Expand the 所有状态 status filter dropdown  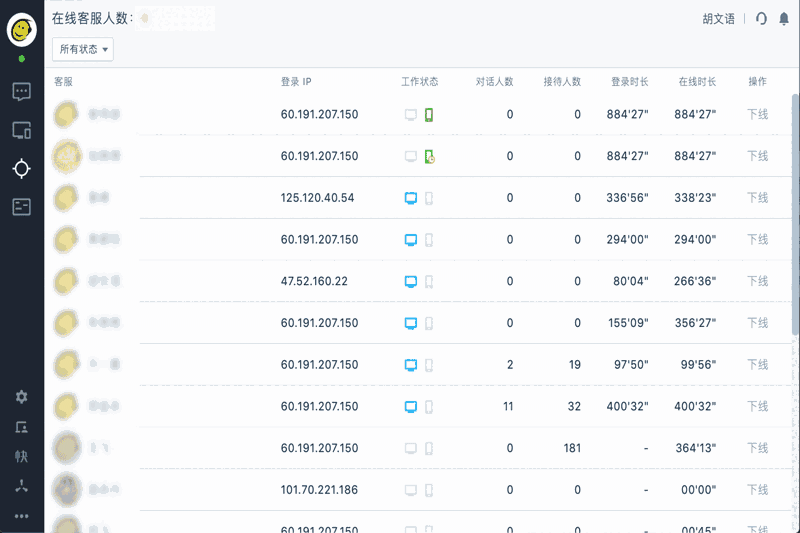point(83,49)
